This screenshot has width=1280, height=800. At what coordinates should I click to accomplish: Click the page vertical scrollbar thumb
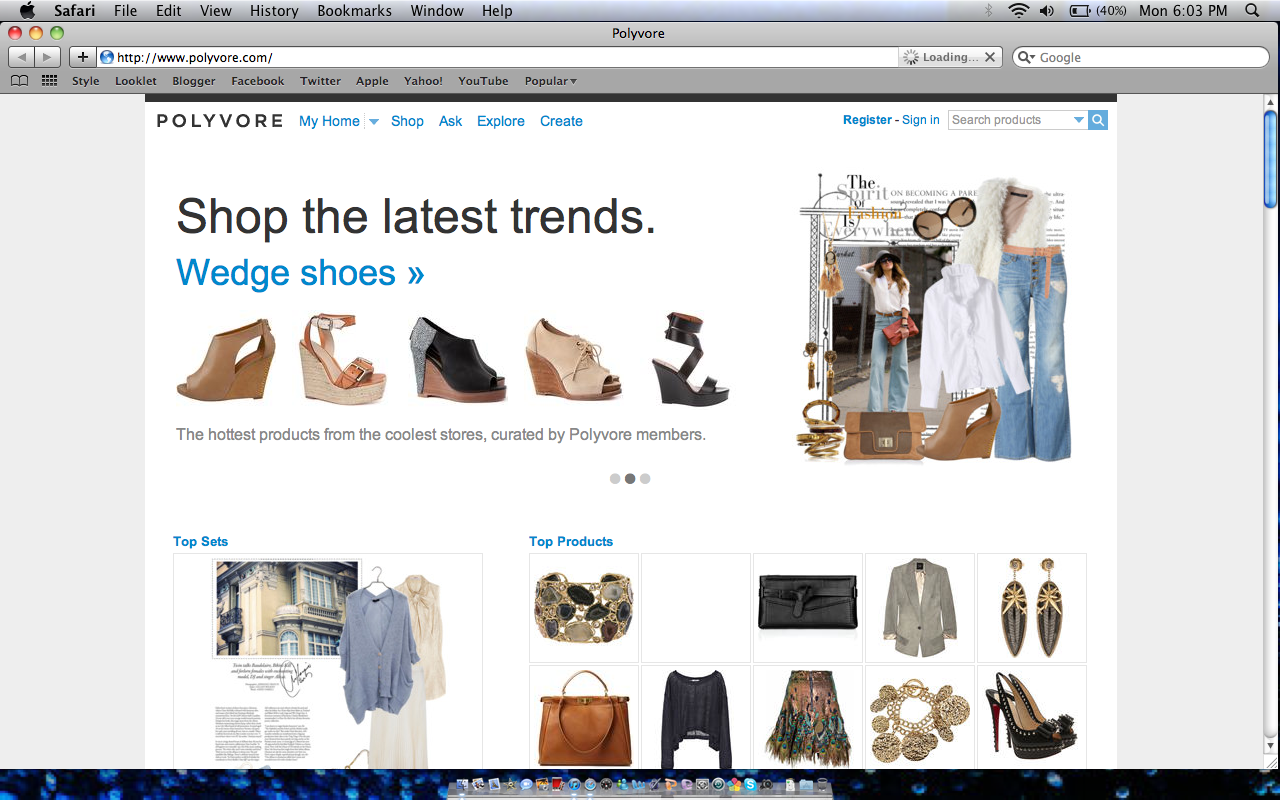tap(1271, 159)
